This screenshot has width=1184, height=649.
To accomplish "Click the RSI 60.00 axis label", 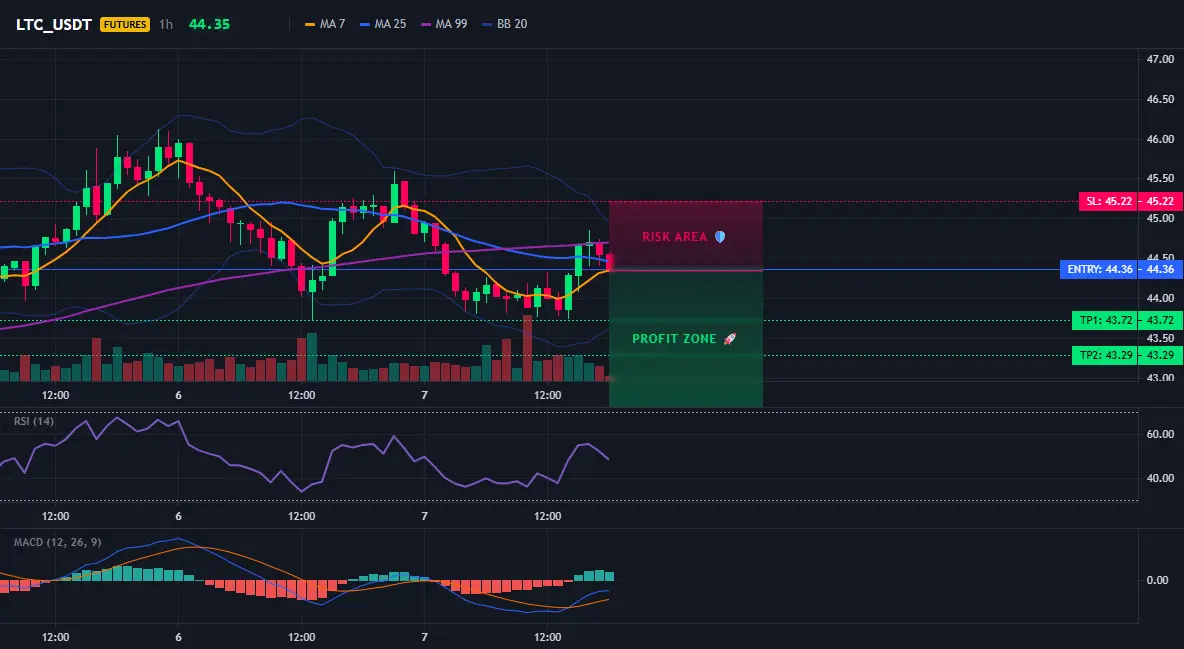I will pos(1160,434).
